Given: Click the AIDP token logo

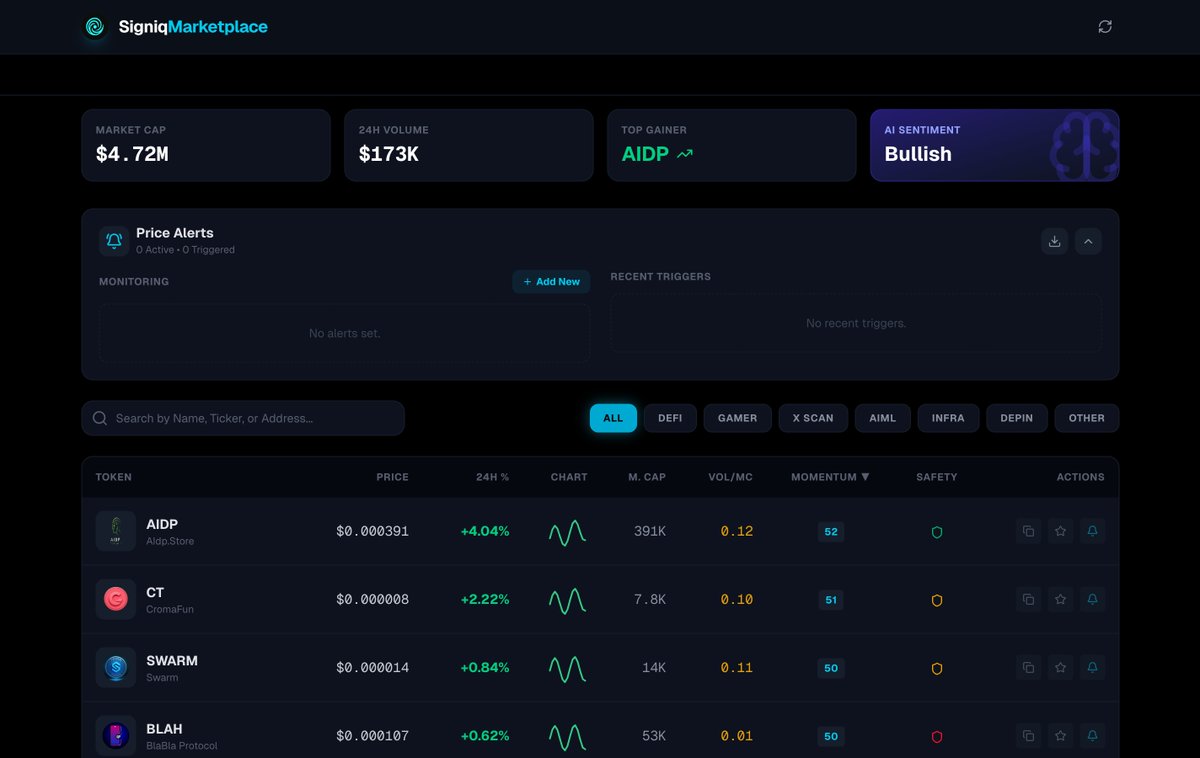Looking at the screenshot, I should click(x=116, y=531).
